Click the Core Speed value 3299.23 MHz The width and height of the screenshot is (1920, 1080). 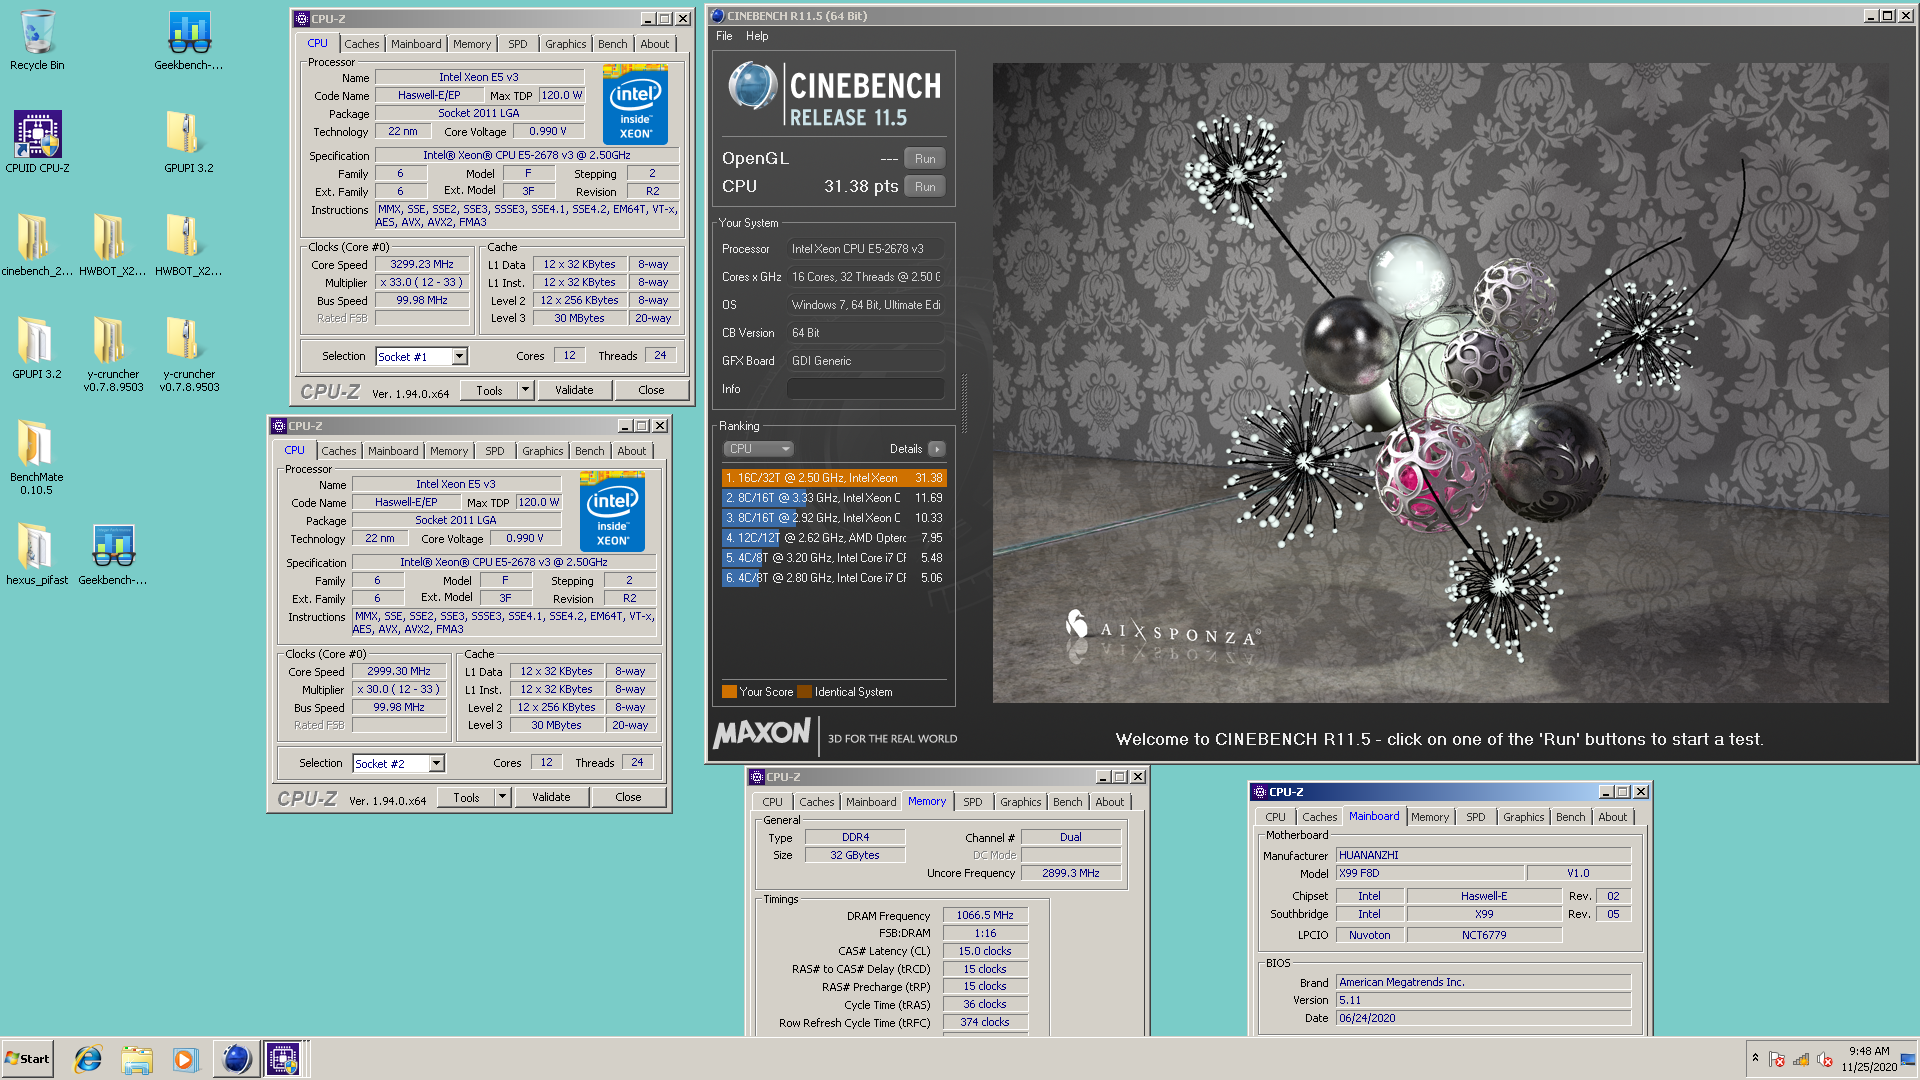pos(422,264)
